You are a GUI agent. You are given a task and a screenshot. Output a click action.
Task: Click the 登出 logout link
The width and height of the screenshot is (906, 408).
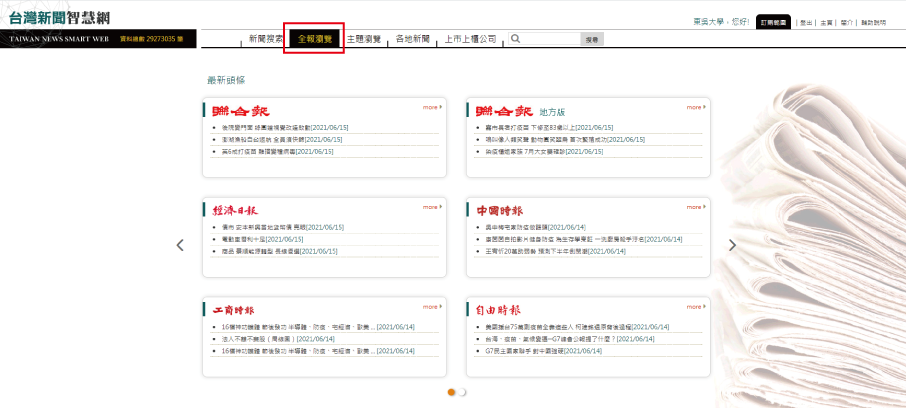tap(806, 23)
